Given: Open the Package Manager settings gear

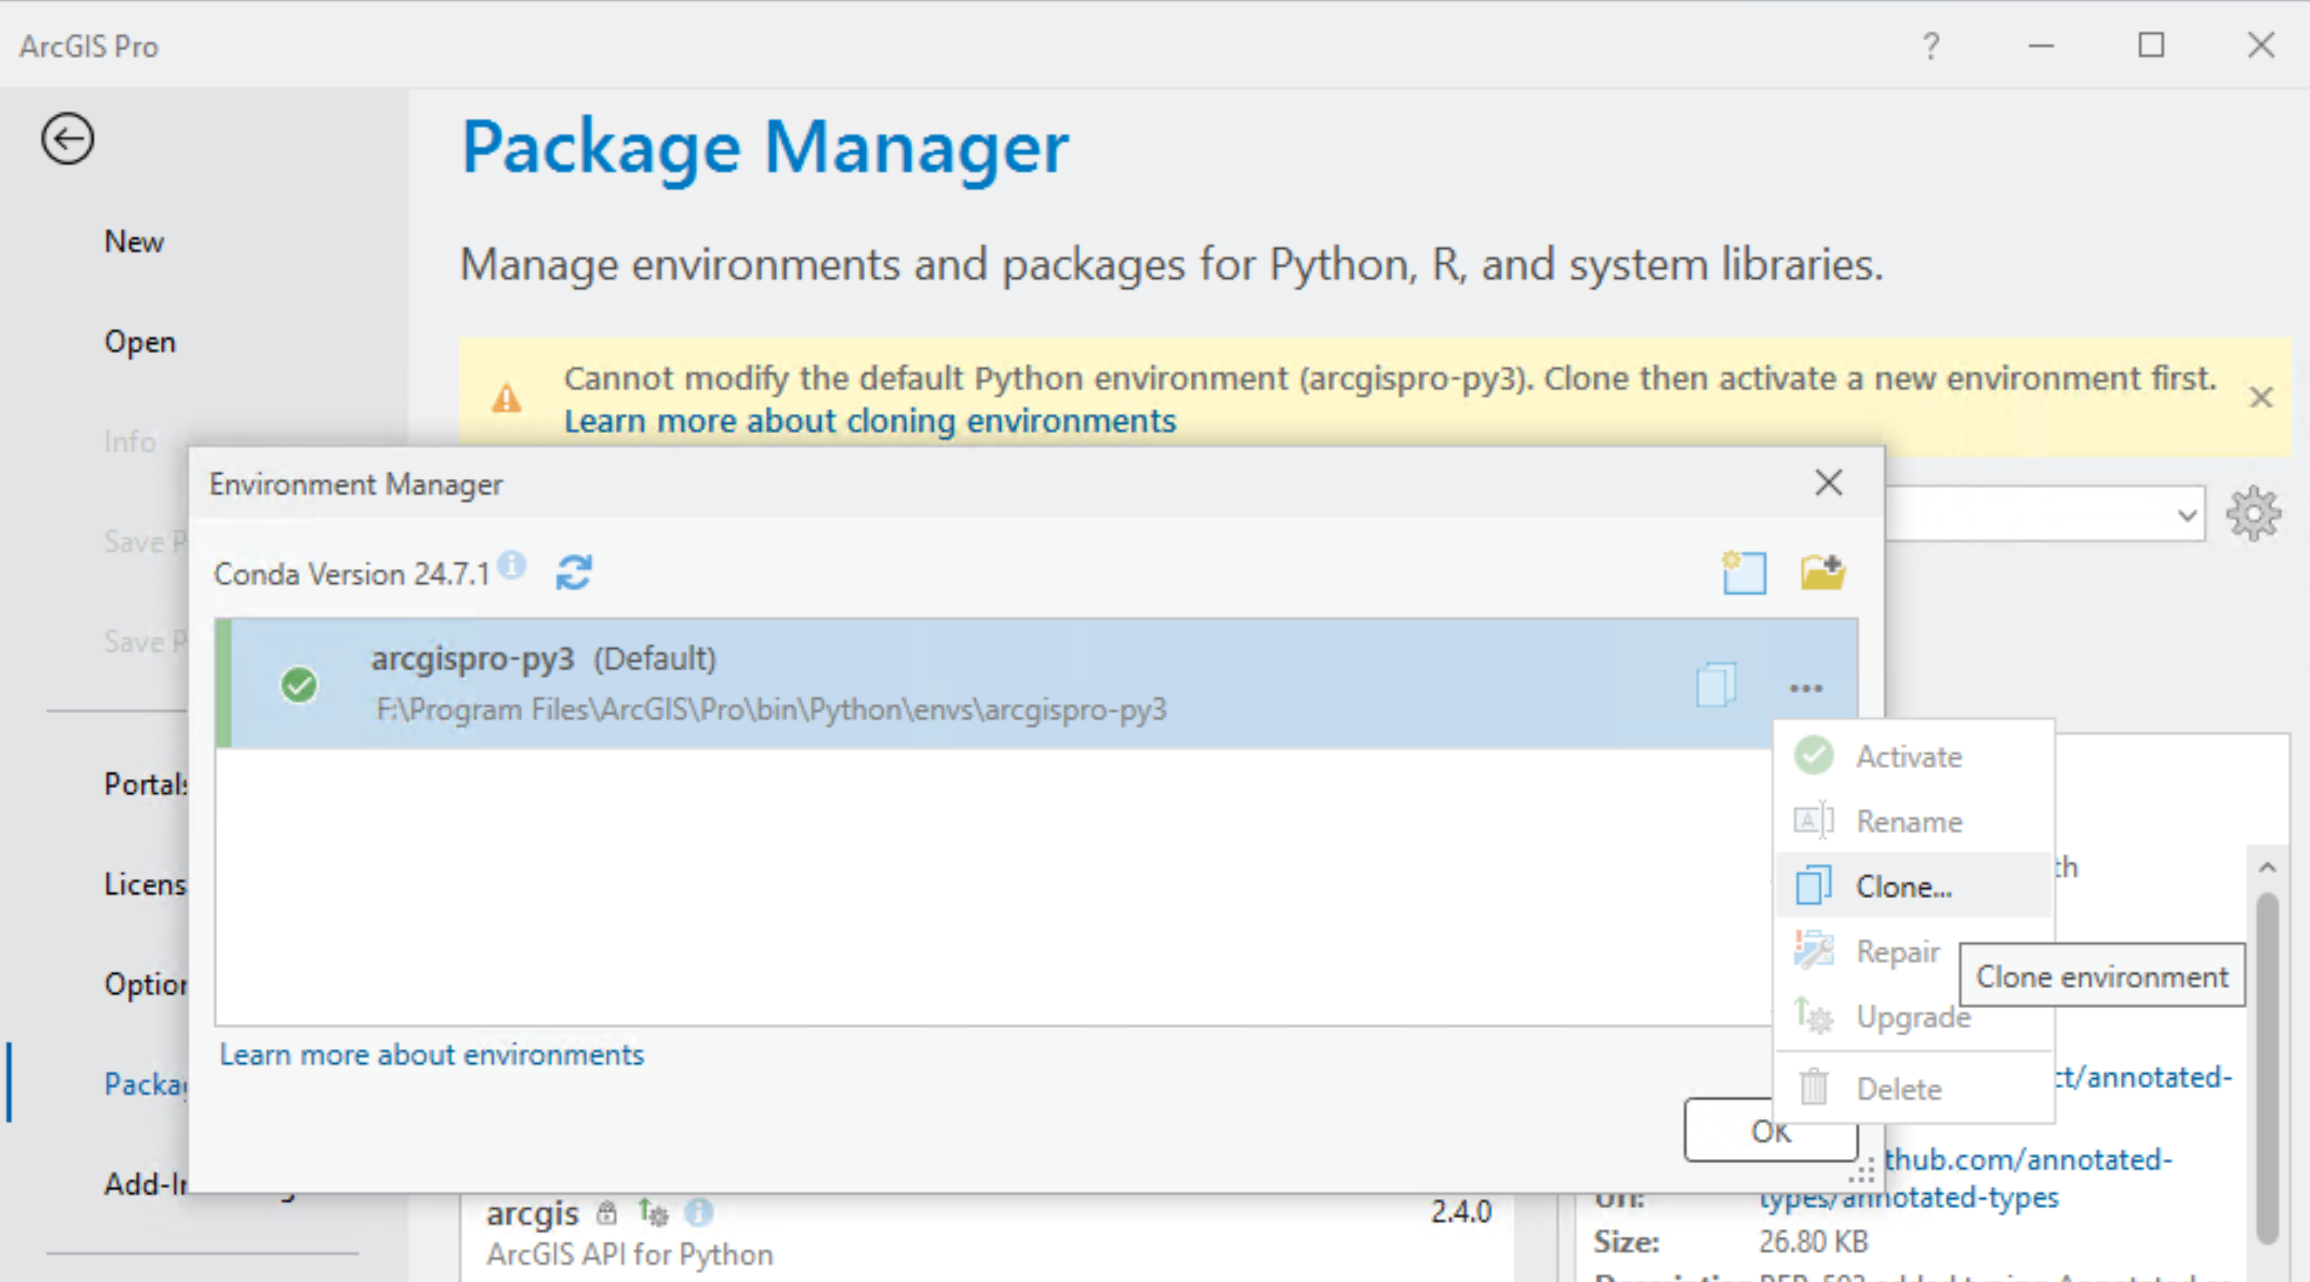Looking at the screenshot, I should click(2253, 513).
